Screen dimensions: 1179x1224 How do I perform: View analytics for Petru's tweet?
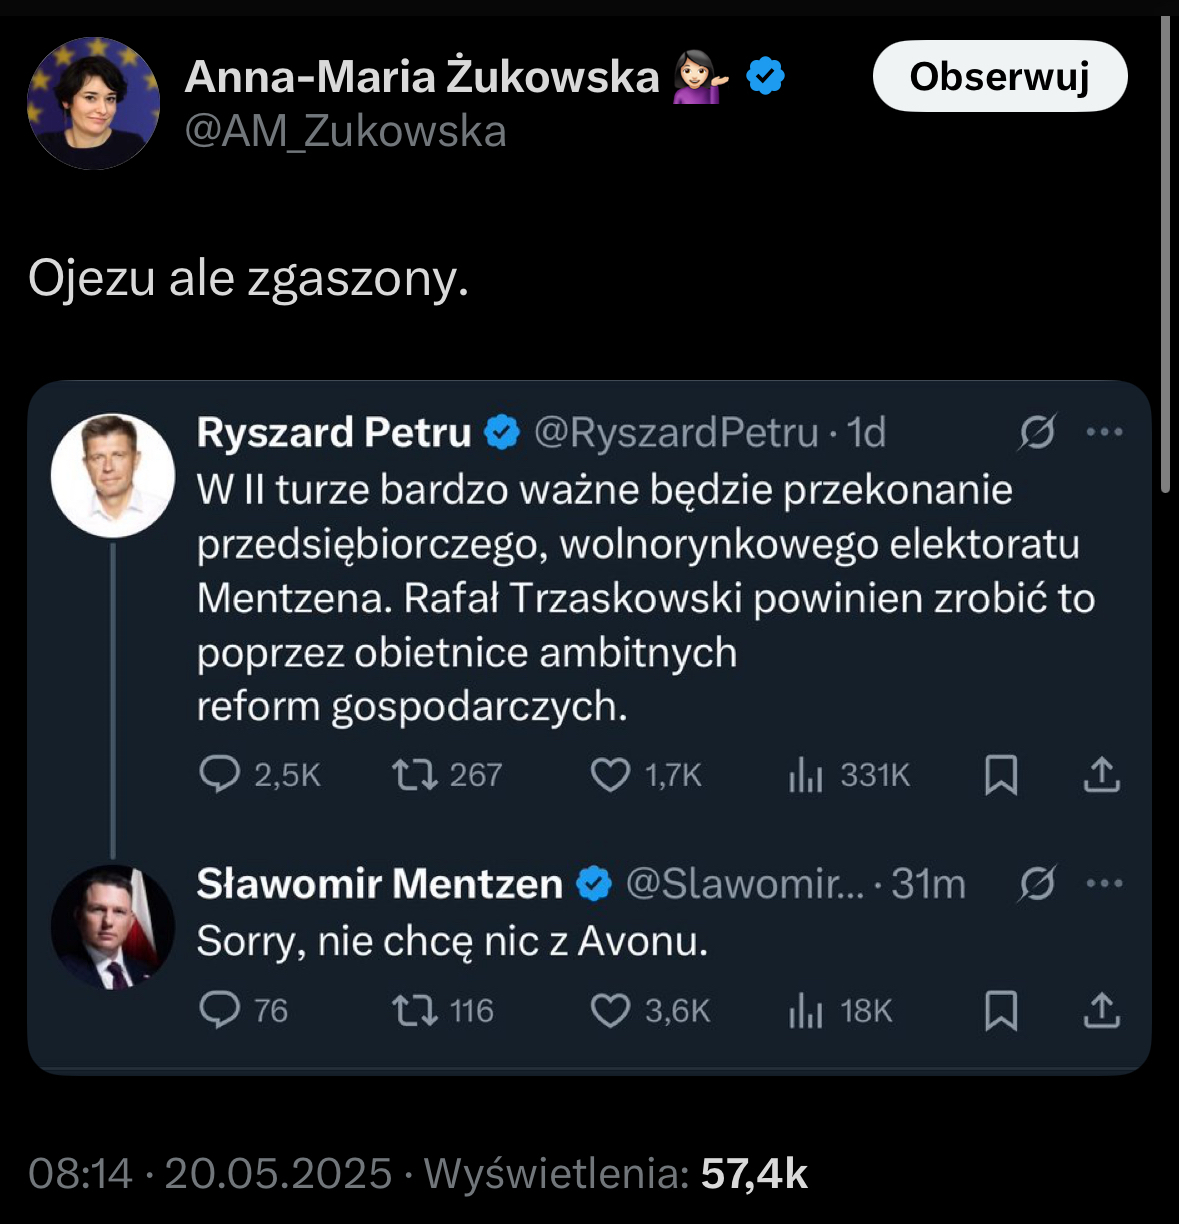pyautogui.click(x=805, y=775)
